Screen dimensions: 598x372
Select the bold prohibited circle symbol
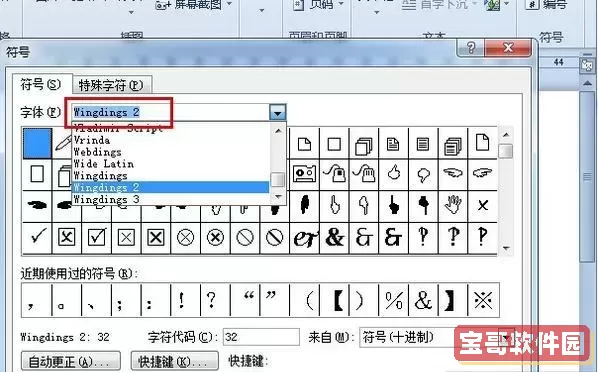coord(275,237)
